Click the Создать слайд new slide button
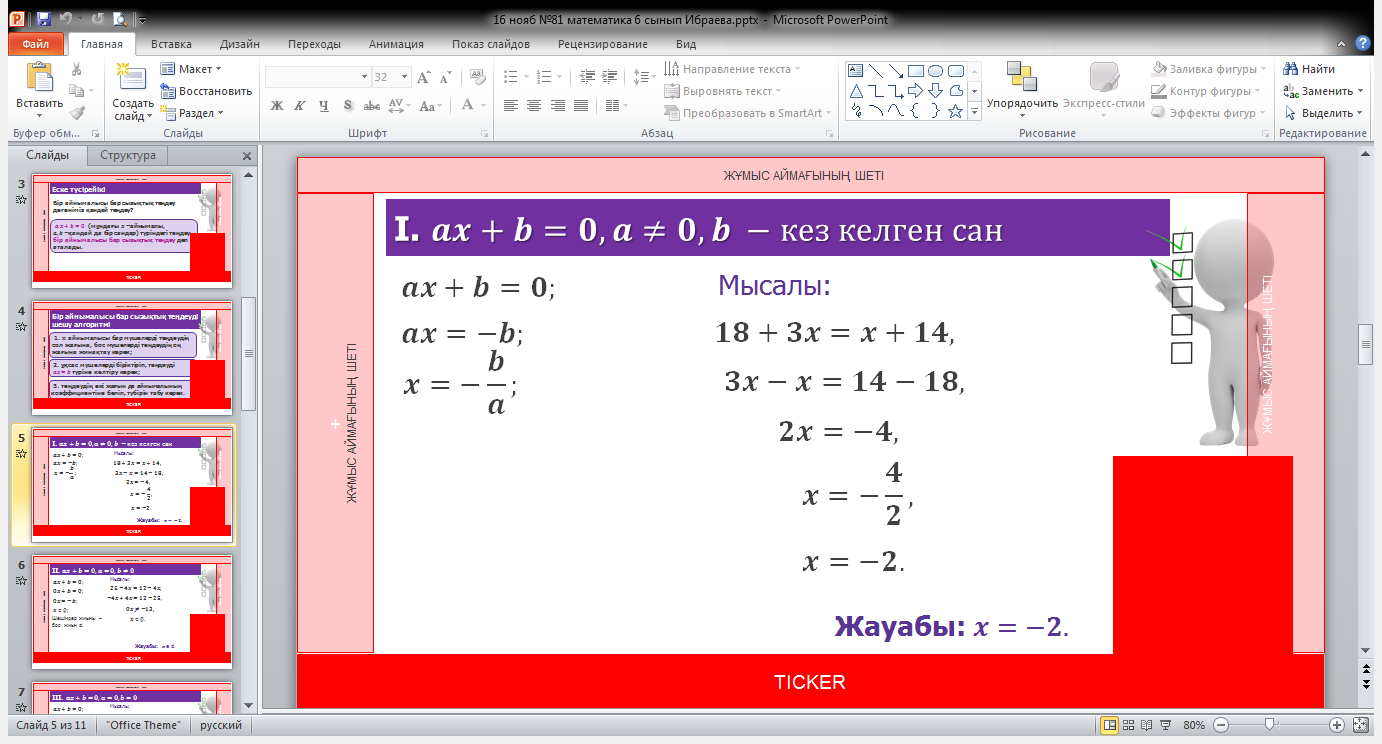The width and height of the screenshot is (1382, 744). click(x=132, y=90)
